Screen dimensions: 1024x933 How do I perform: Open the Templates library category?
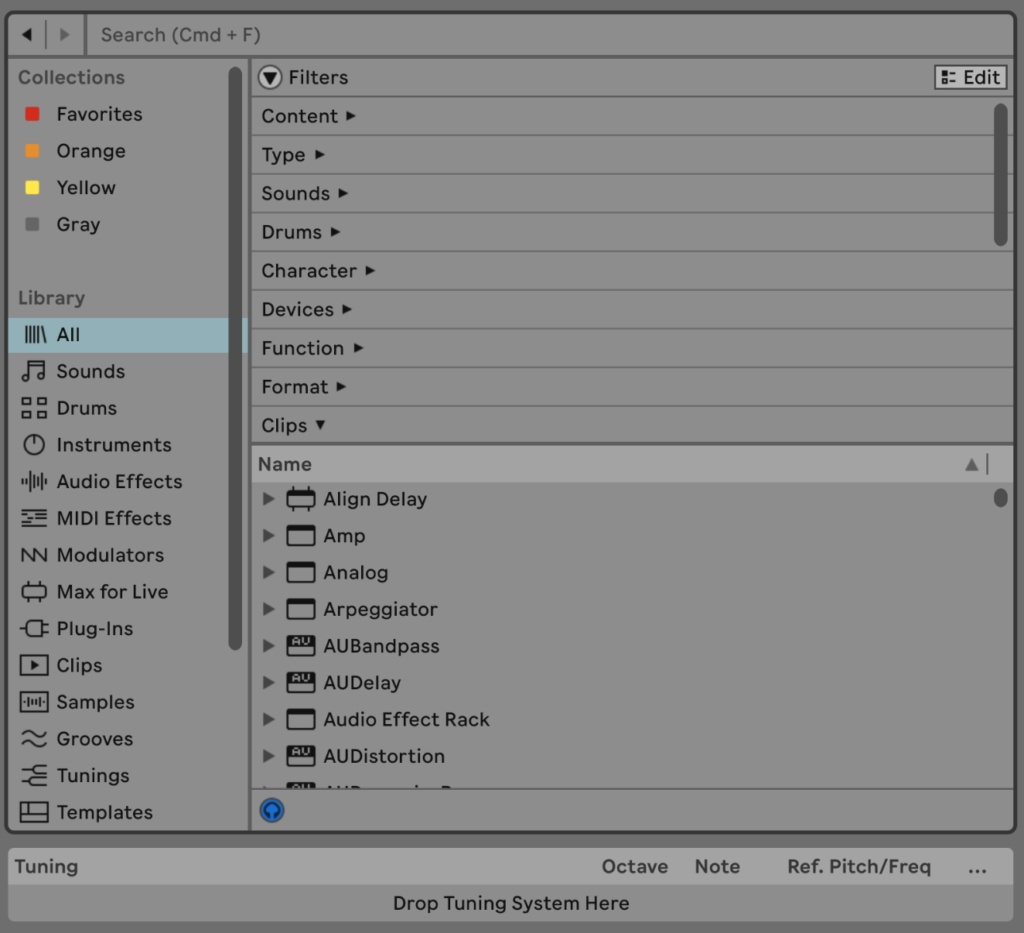(104, 812)
